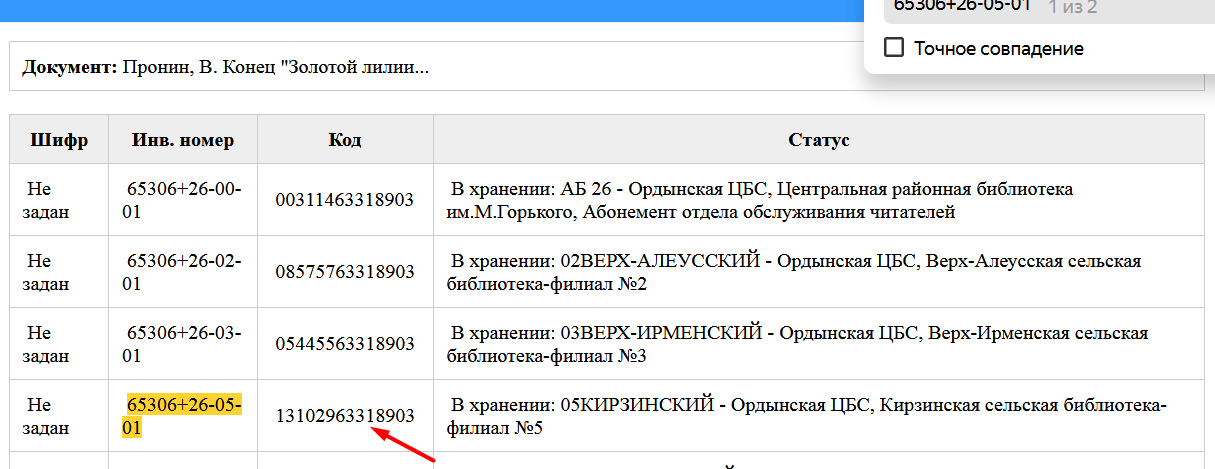Image resolution: width=1215 pixels, height=469 pixels.
Task: Click the 03ВЕРХ-ИРМЕНСКИЙ status text
Action: point(798,344)
